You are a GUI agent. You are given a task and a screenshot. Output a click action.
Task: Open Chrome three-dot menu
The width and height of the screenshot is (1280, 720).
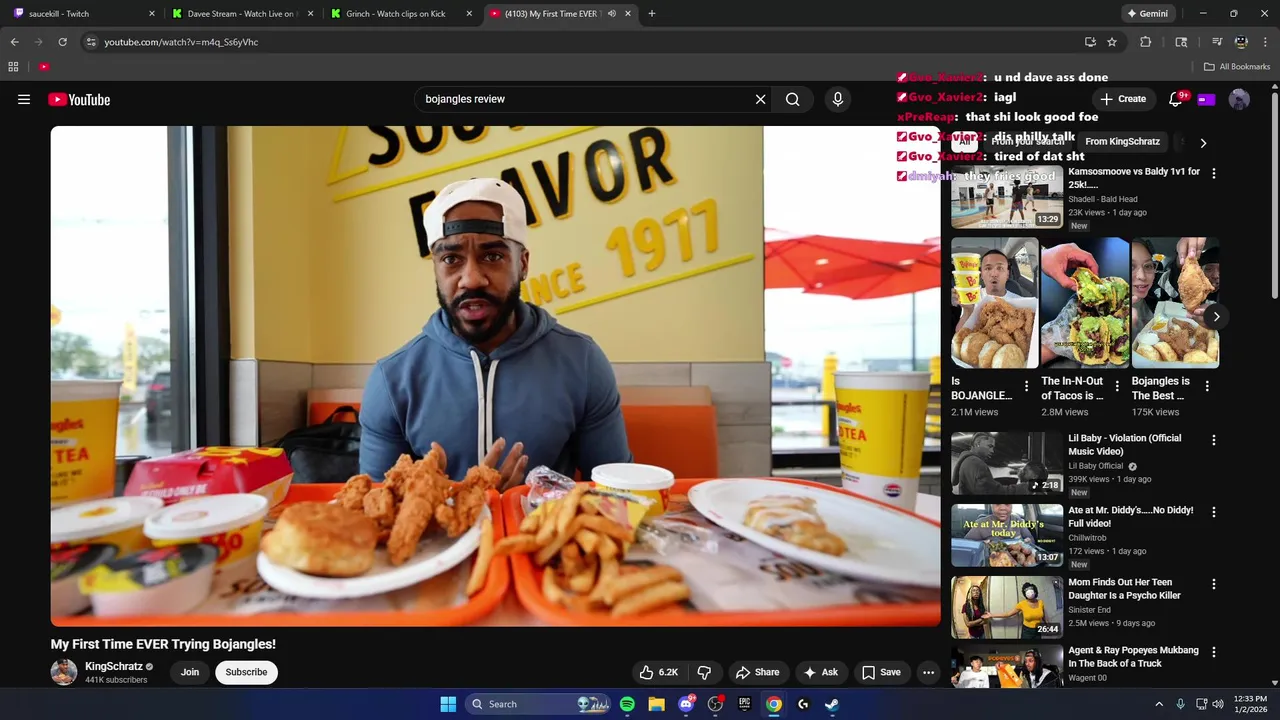point(1265,42)
